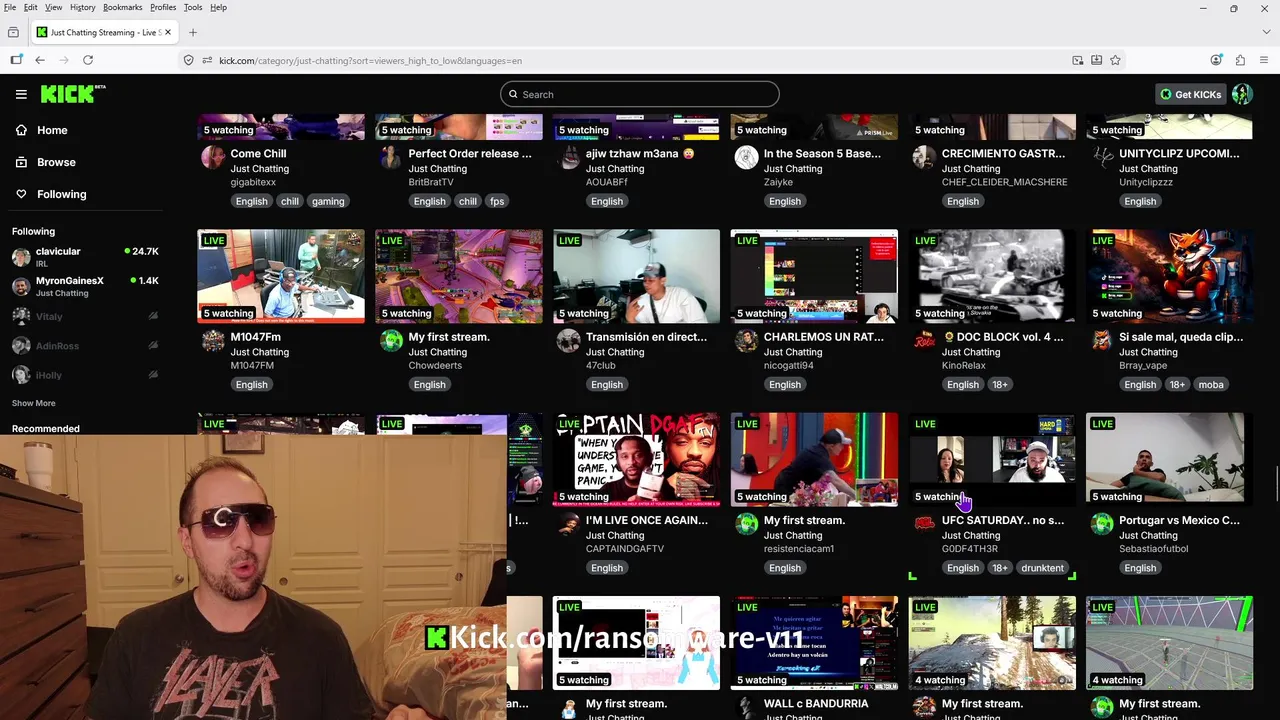Click BritBratTV channel avatar

tap(391, 157)
